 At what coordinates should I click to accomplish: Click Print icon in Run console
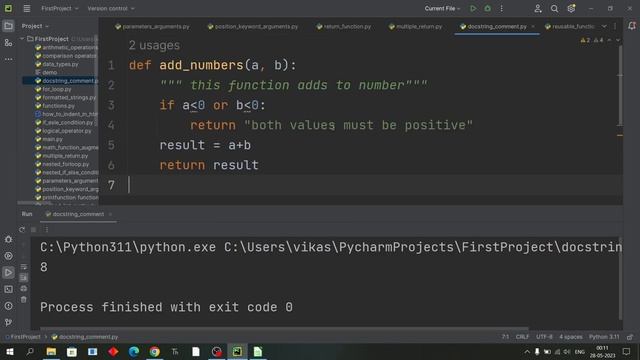24,289
